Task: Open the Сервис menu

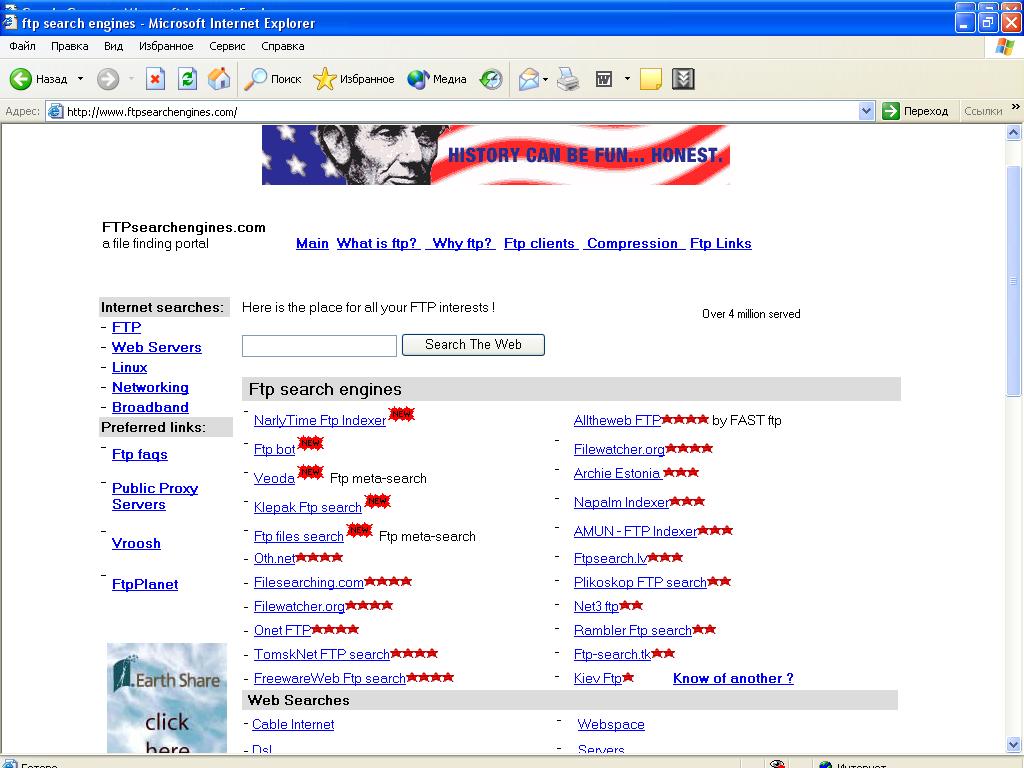Action: (227, 46)
